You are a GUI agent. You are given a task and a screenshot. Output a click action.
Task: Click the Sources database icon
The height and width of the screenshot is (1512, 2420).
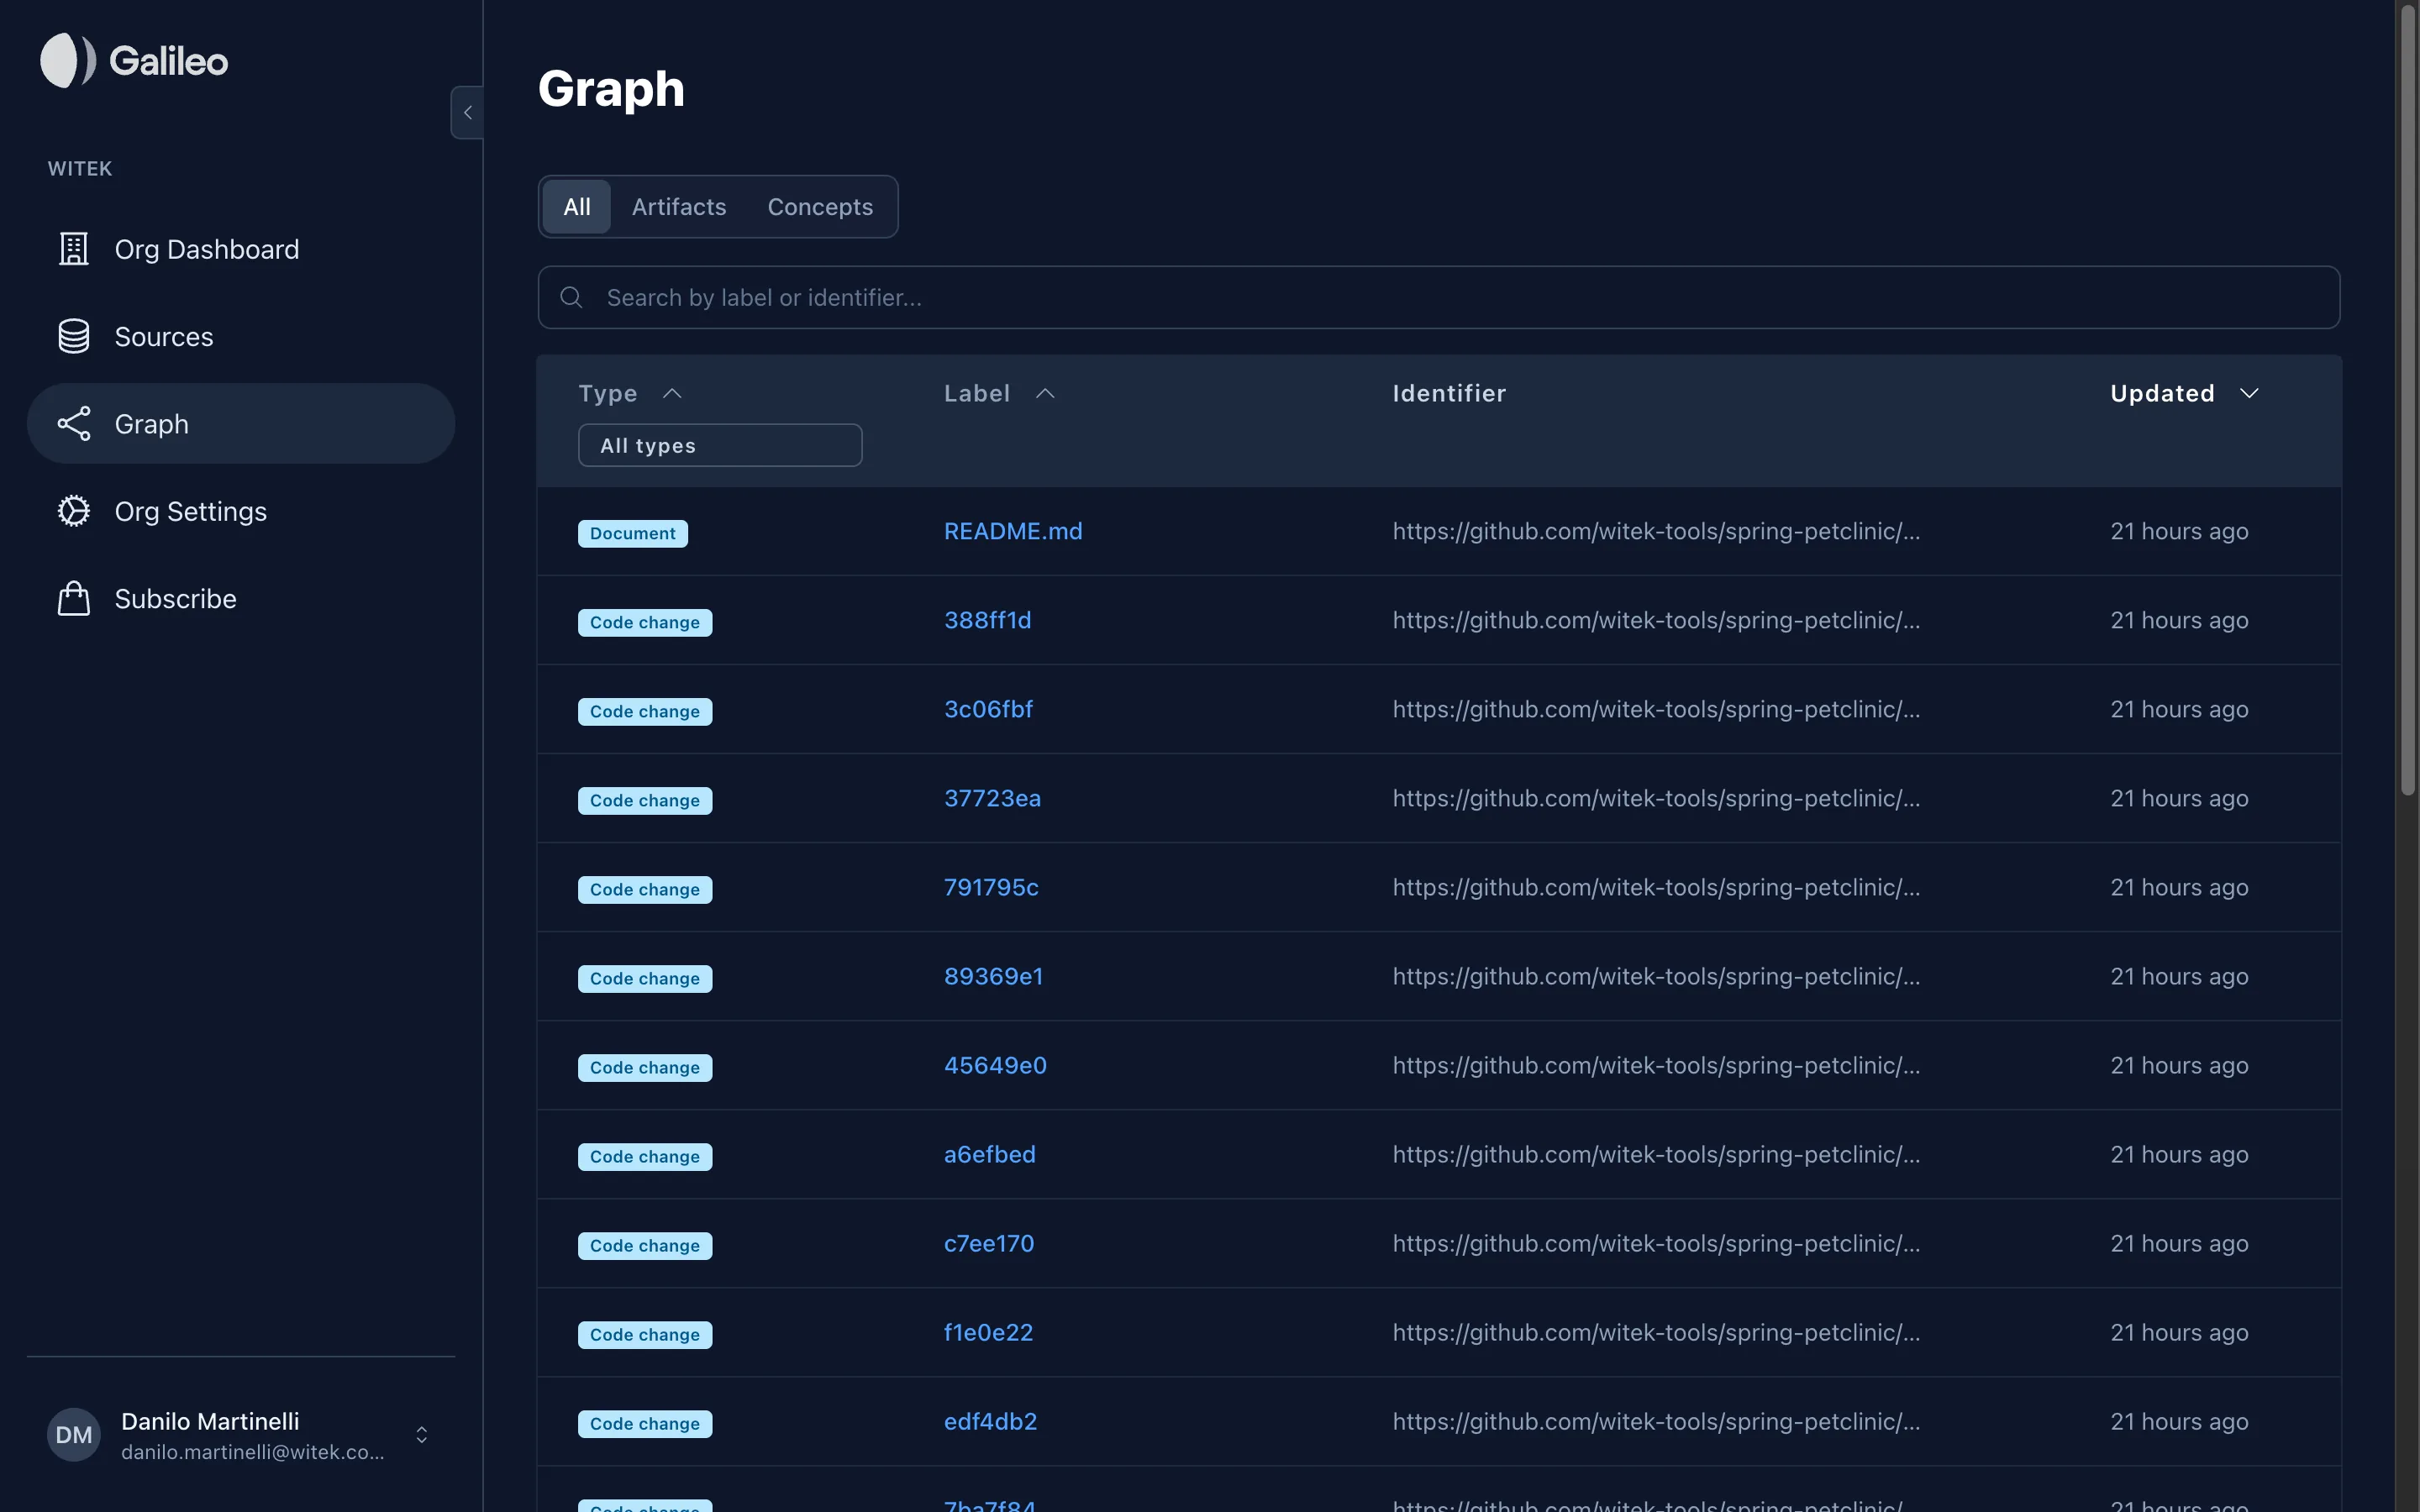(74, 336)
